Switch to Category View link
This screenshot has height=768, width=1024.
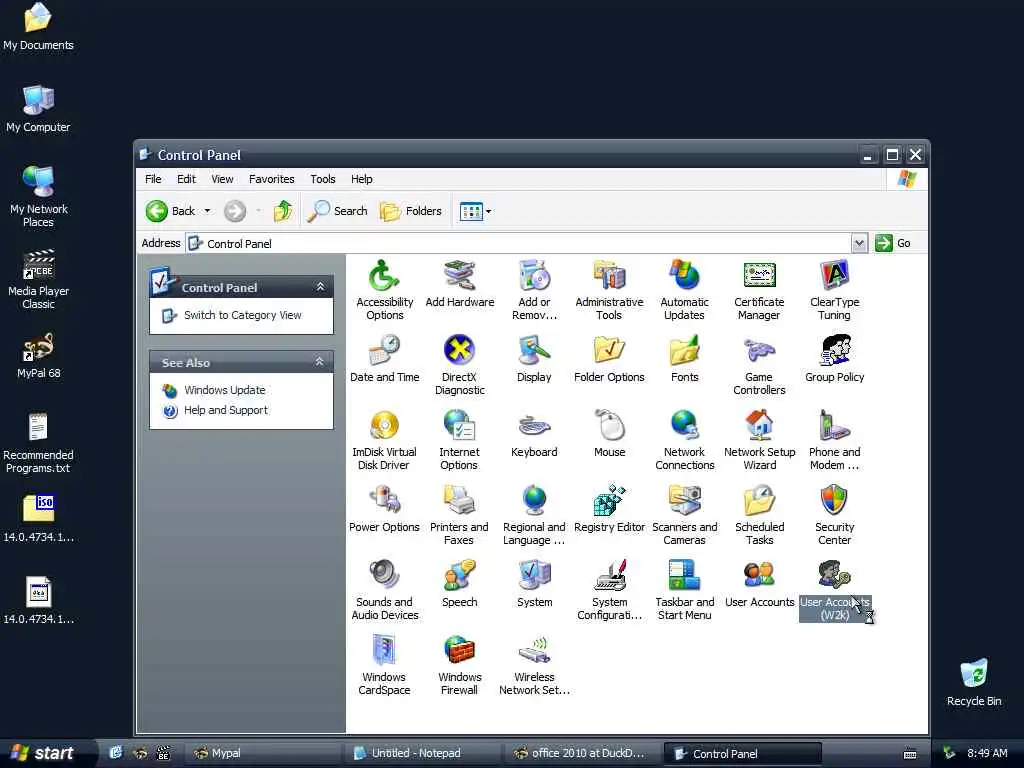(x=242, y=315)
